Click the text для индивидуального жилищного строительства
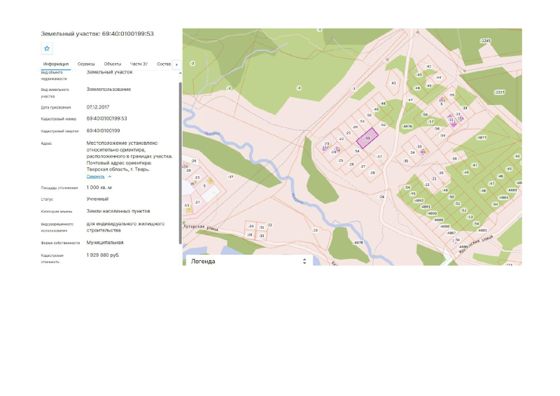 (125, 227)
